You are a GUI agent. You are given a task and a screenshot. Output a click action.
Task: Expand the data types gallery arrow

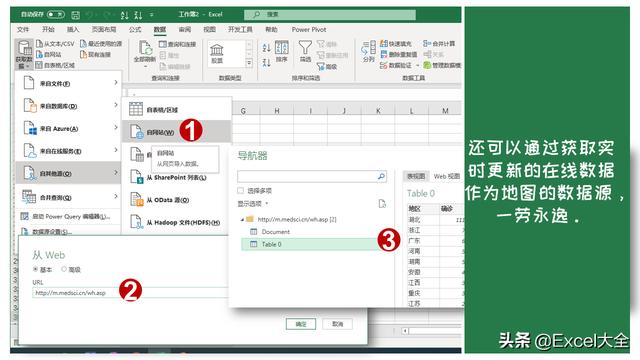click(249, 63)
